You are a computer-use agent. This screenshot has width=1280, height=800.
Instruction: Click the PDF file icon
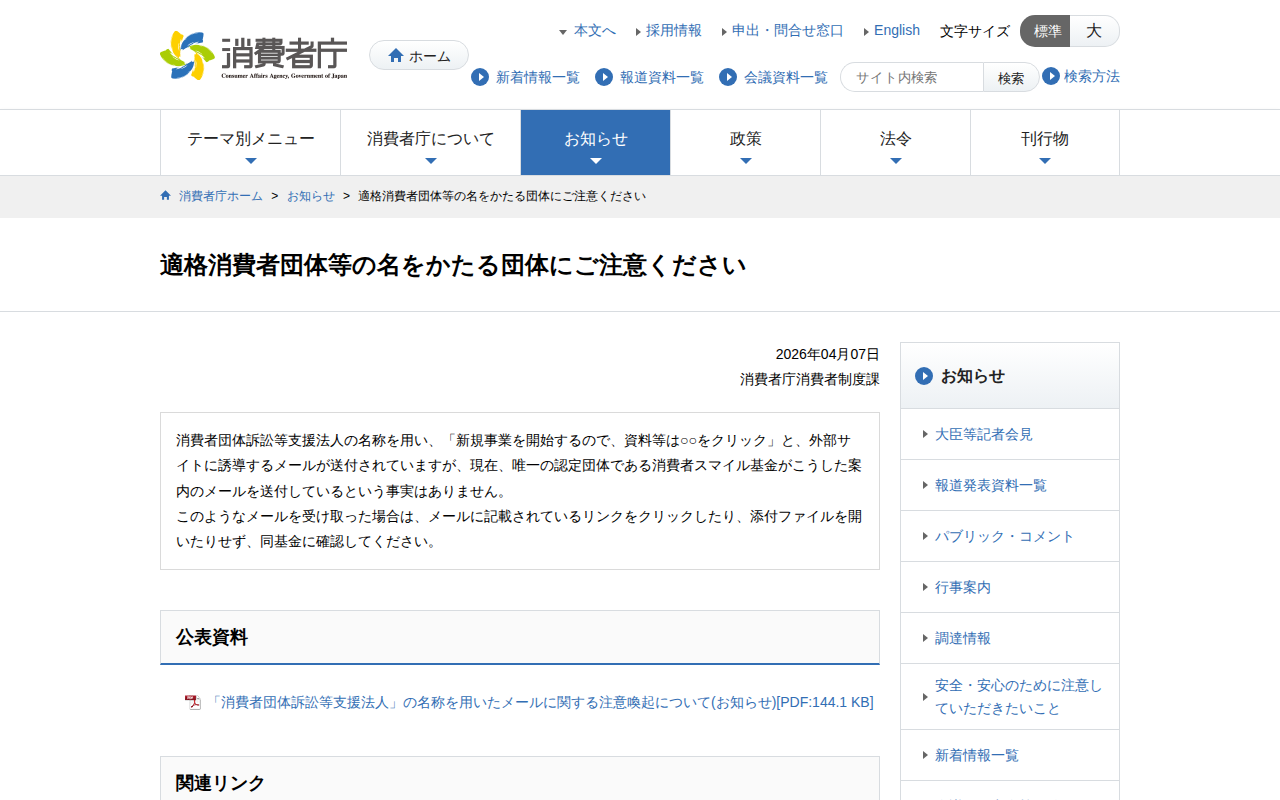tap(193, 703)
